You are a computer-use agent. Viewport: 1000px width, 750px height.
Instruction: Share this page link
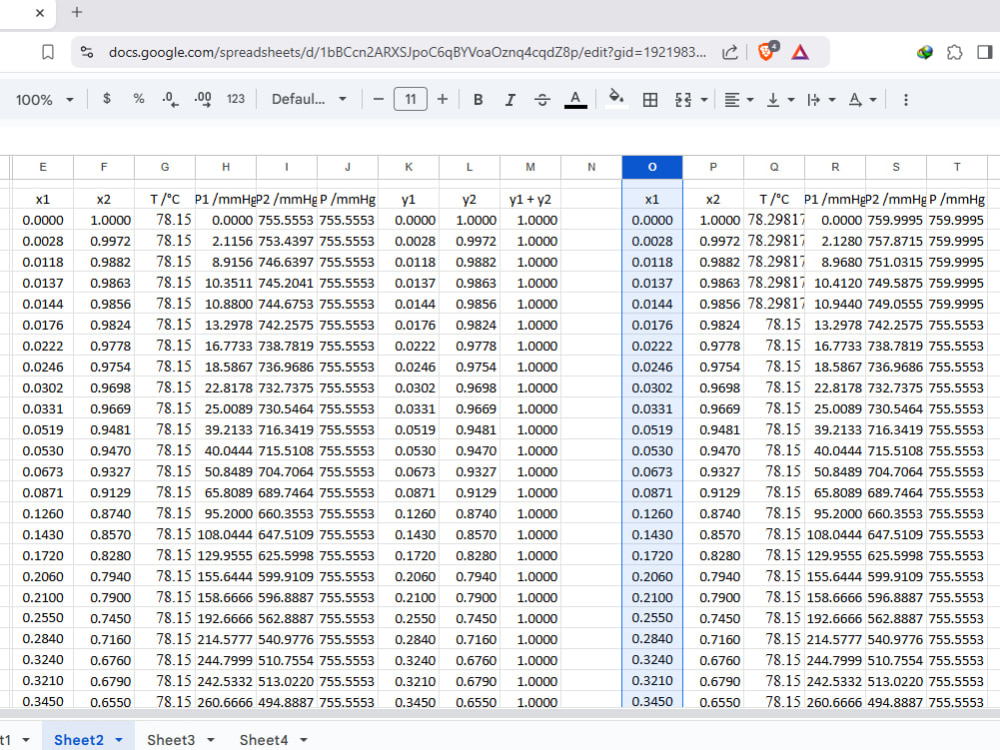730,52
